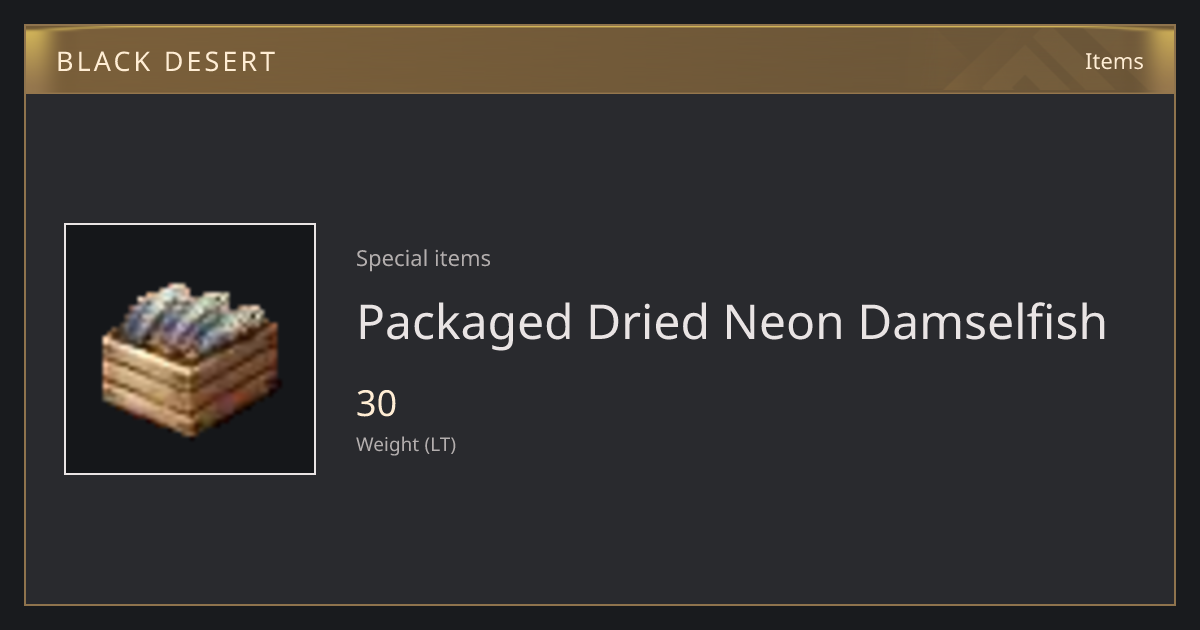Viewport: 1200px width, 630px height.
Task: Select the Special items category label
Action: click(x=423, y=258)
